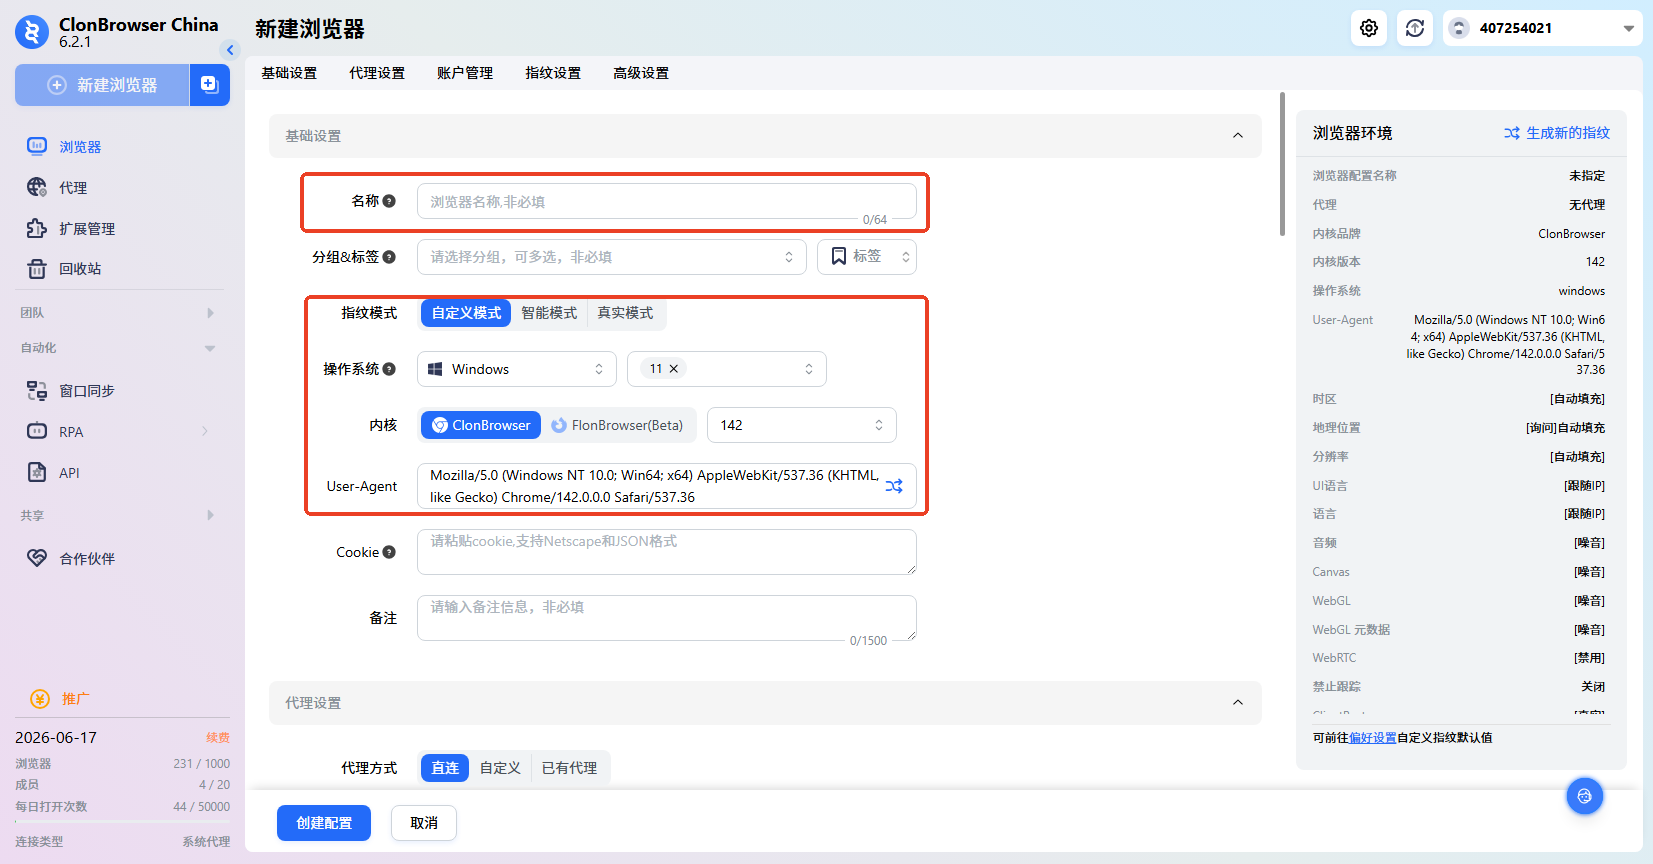
Task: Click the Cookie paste text area
Action: click(x=667, y=552)
